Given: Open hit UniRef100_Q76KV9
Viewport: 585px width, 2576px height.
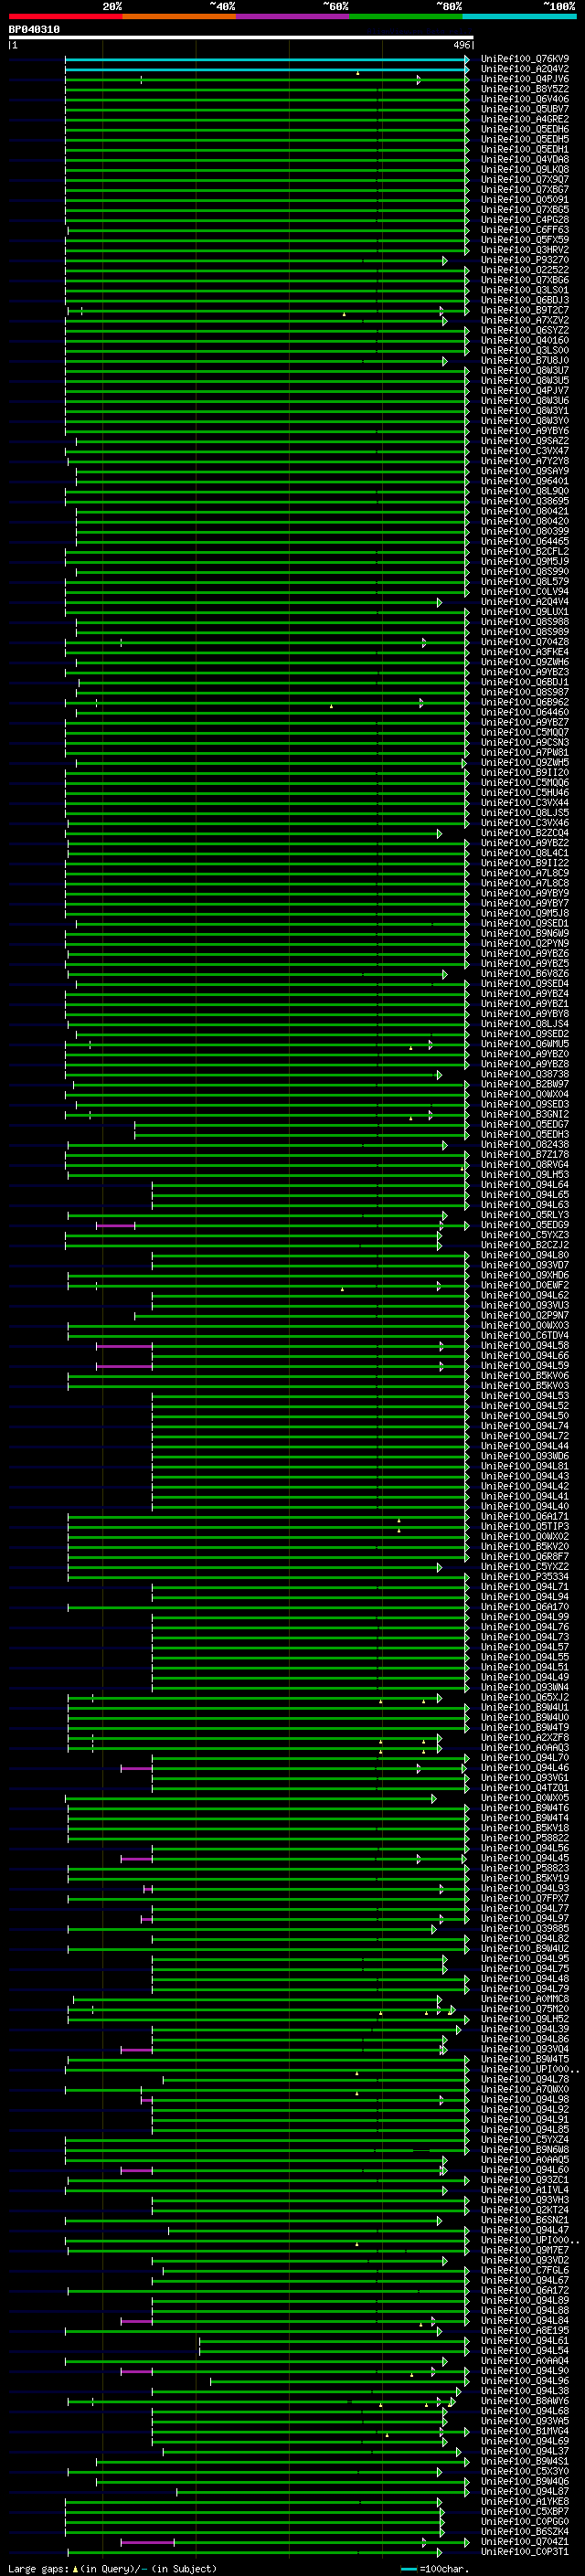Looking at the screenshot, I should click(x=525, y=59).
